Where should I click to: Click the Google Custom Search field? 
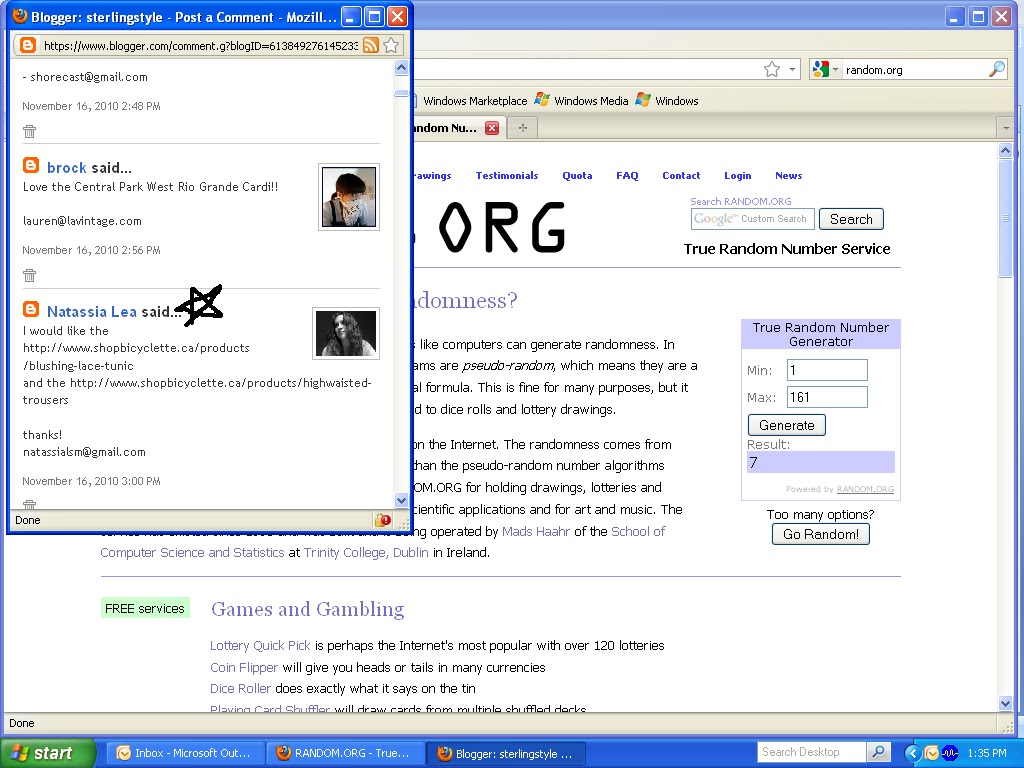752,219
